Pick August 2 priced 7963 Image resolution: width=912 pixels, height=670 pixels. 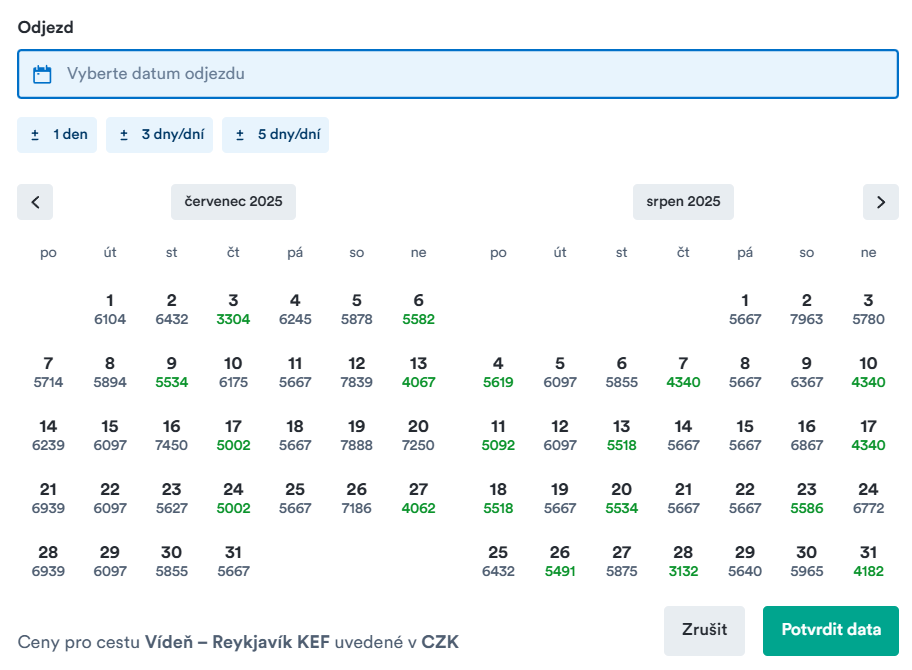[x=806, y=309]
